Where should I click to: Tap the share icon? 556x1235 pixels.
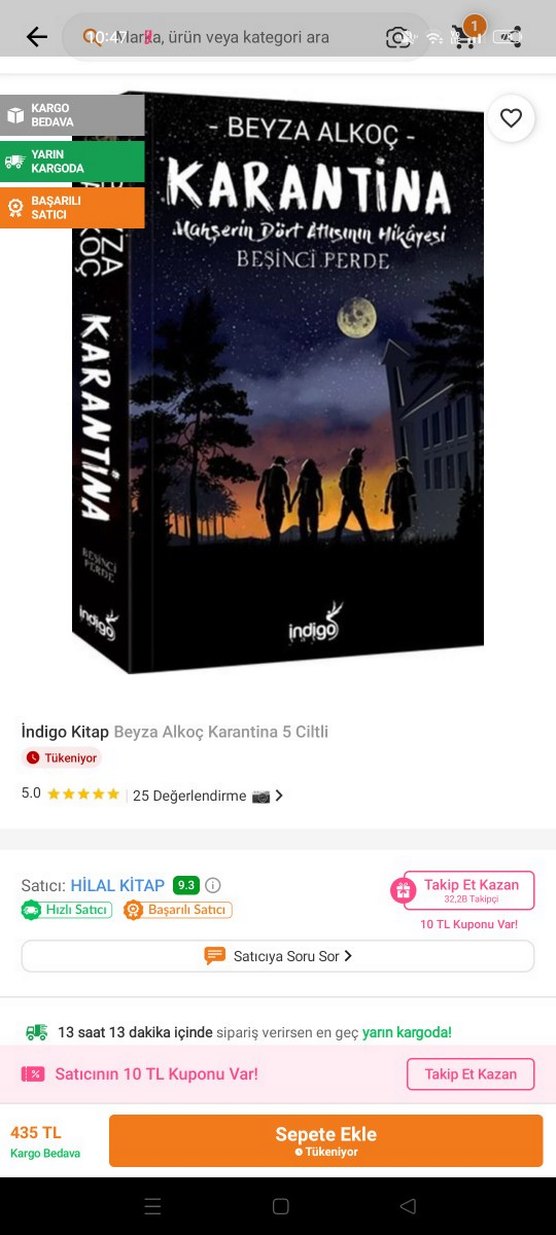[x=510, y=38]
